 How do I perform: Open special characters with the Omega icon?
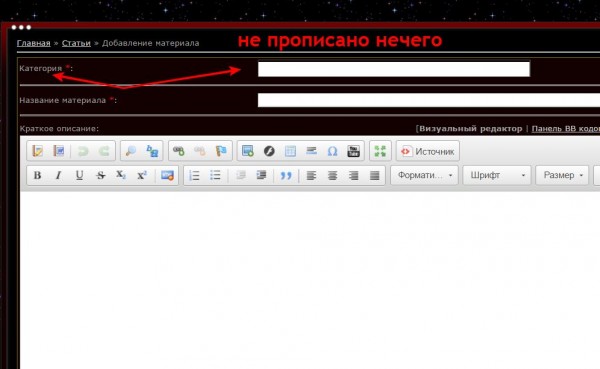click(x=332, y=151)
